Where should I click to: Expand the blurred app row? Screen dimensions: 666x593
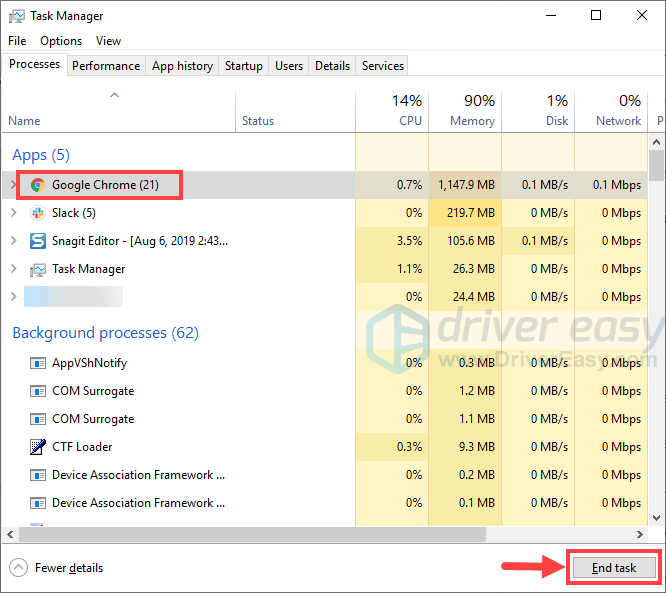tap(14, 296)
